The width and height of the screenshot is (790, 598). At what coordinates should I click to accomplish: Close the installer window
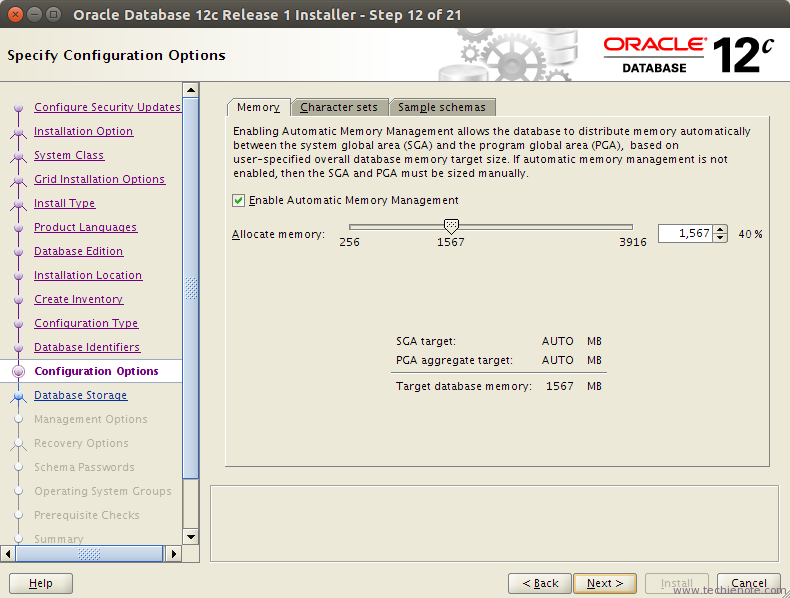(16, 14)
